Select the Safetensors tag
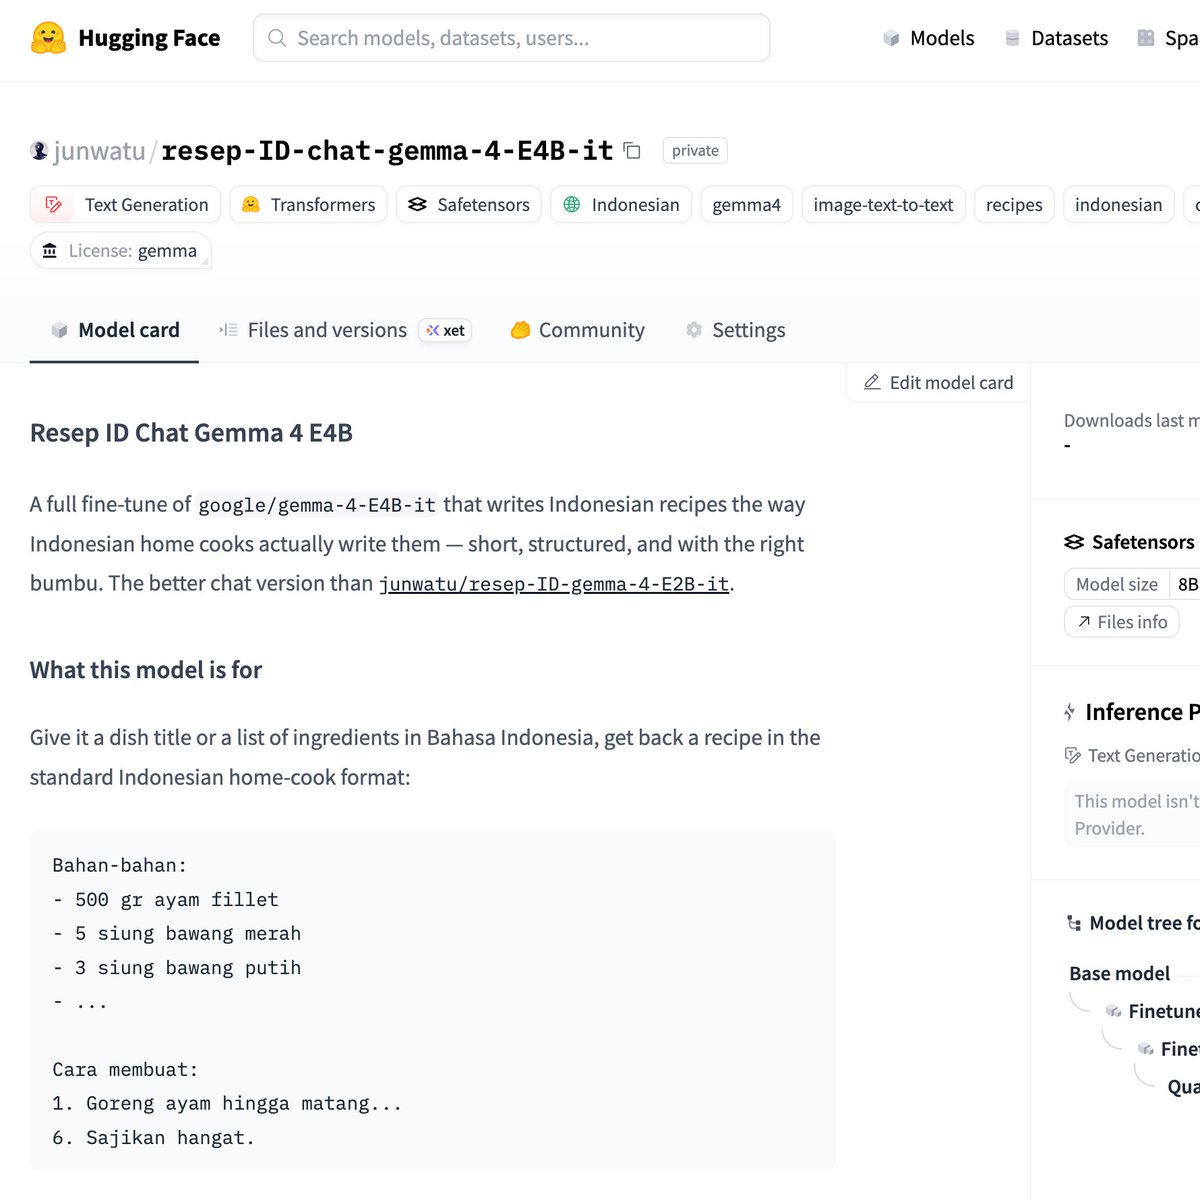 point(469,204)
